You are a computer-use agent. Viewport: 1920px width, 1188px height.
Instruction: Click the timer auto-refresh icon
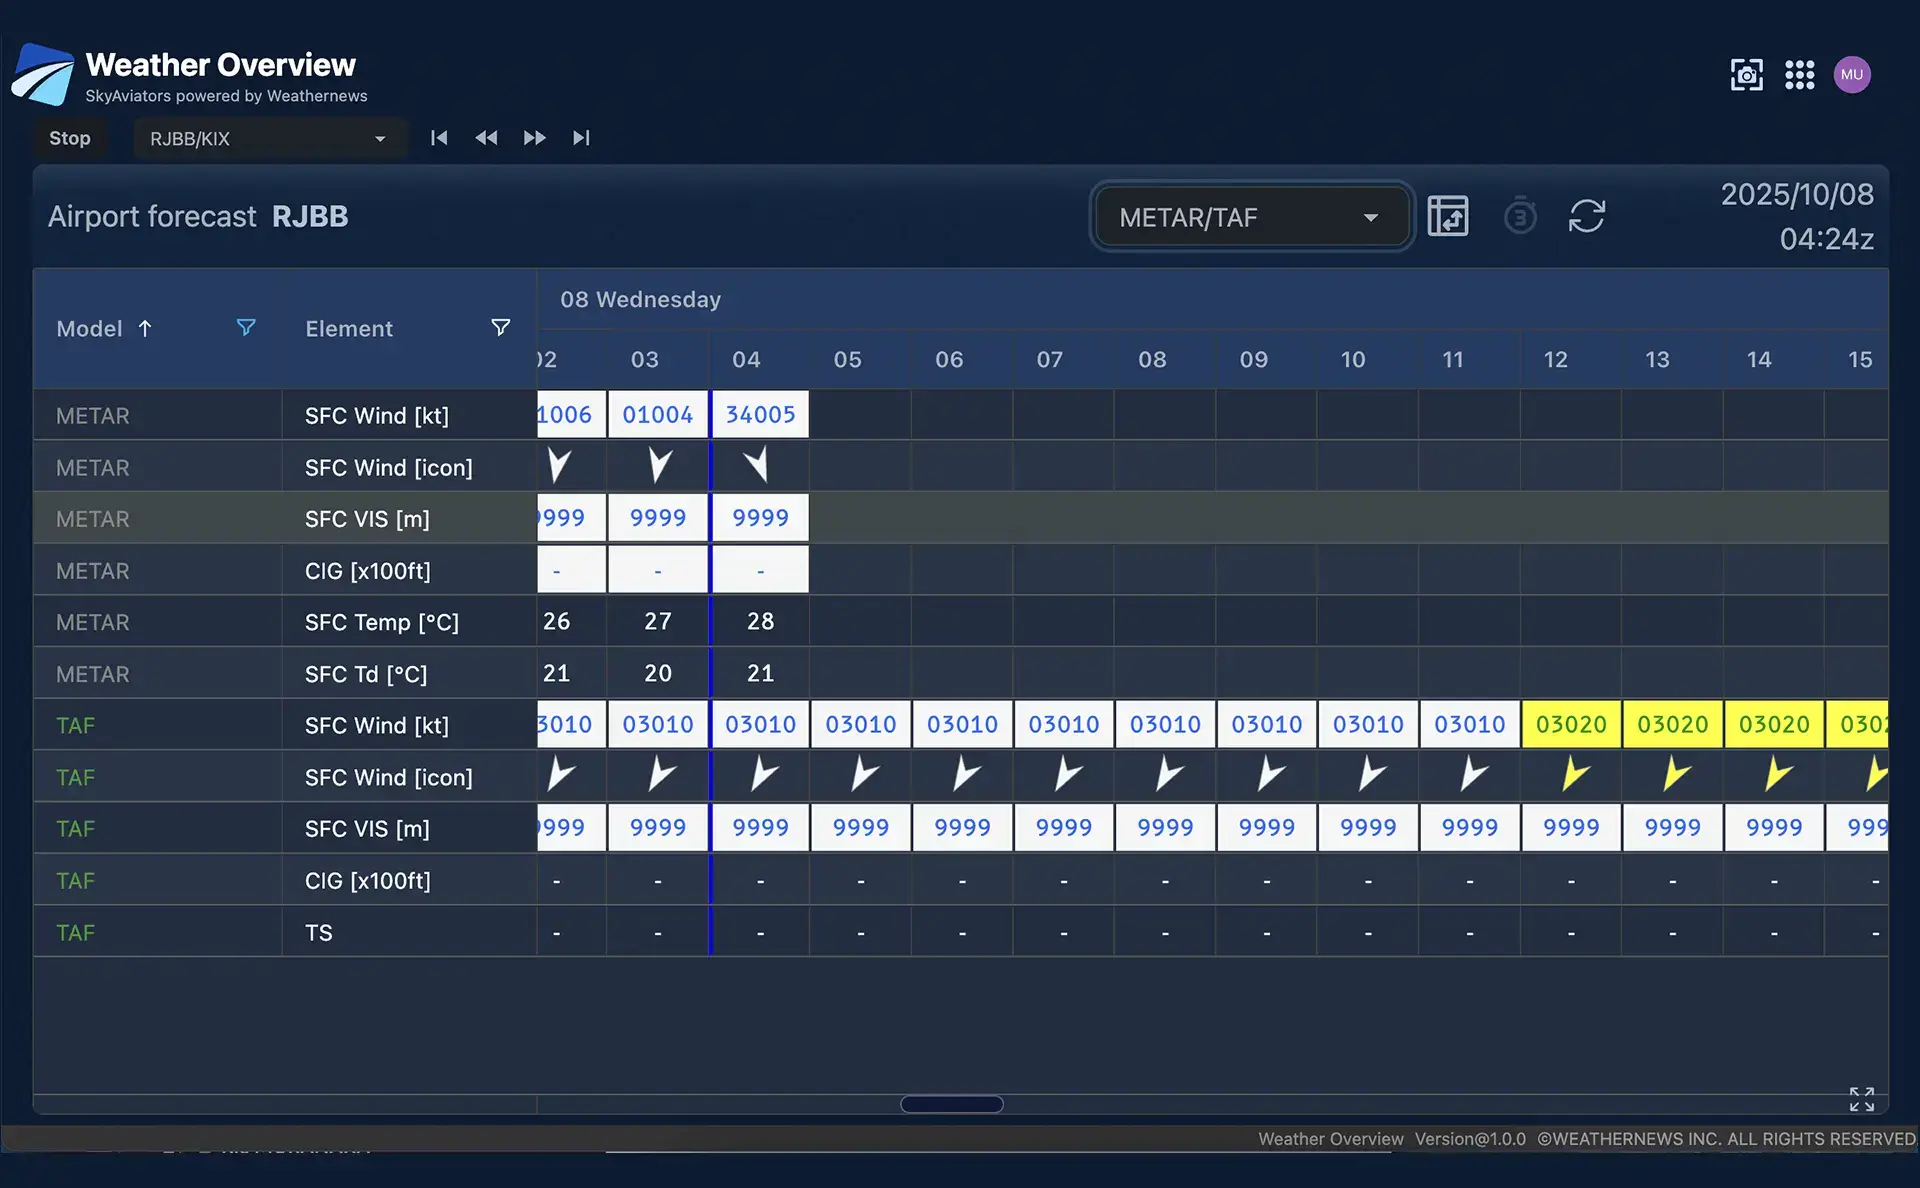click(1519, 216)
